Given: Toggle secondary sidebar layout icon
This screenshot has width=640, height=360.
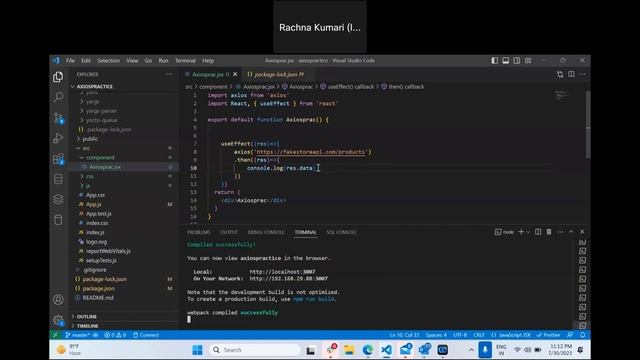Looking at the screenshot, I should 517,60.
